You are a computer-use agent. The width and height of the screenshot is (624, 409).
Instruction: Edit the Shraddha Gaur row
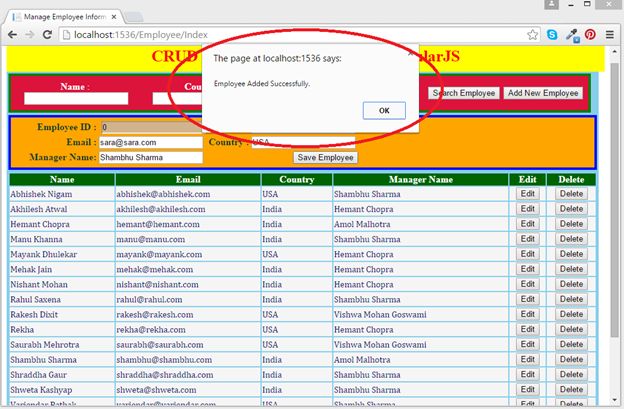(528, 375)
